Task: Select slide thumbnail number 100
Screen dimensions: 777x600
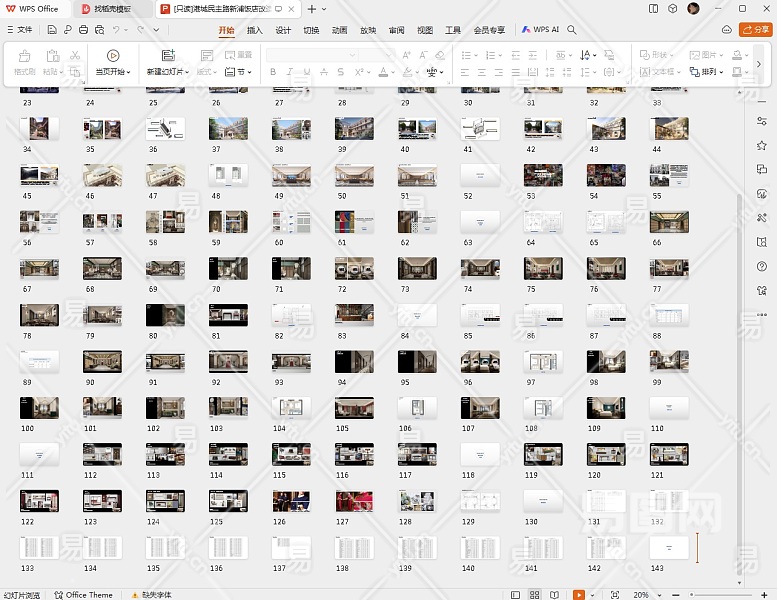Action: coord(39,408)
